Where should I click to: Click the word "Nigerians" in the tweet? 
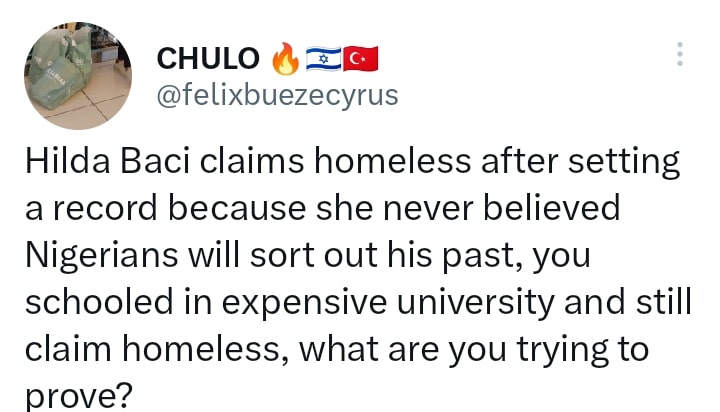click(101, 255)
